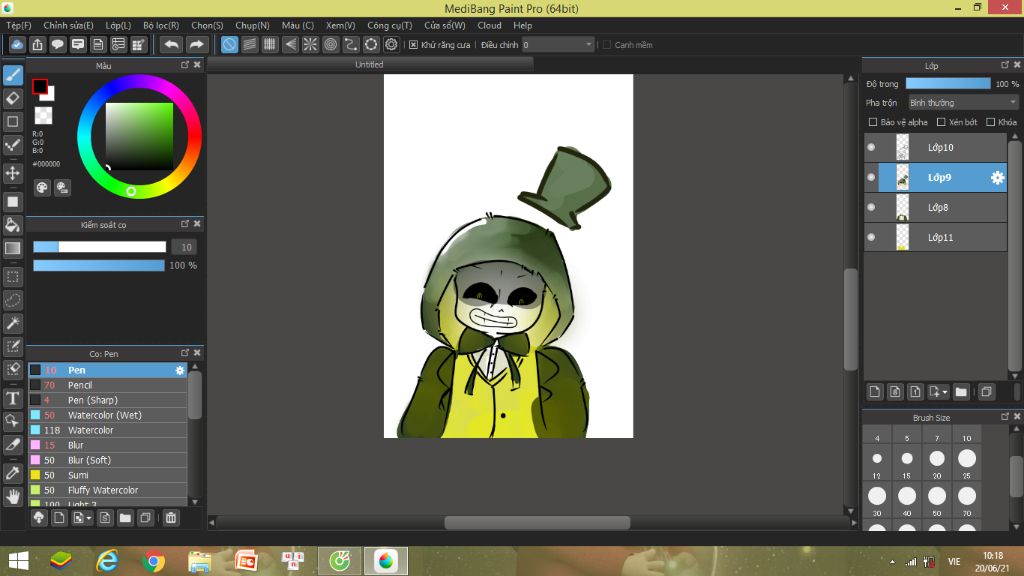Toggle Khử răng cưa checkbox
This screenshot has height=576, width=1024.
pyautogui.click(x=413, y=45)
